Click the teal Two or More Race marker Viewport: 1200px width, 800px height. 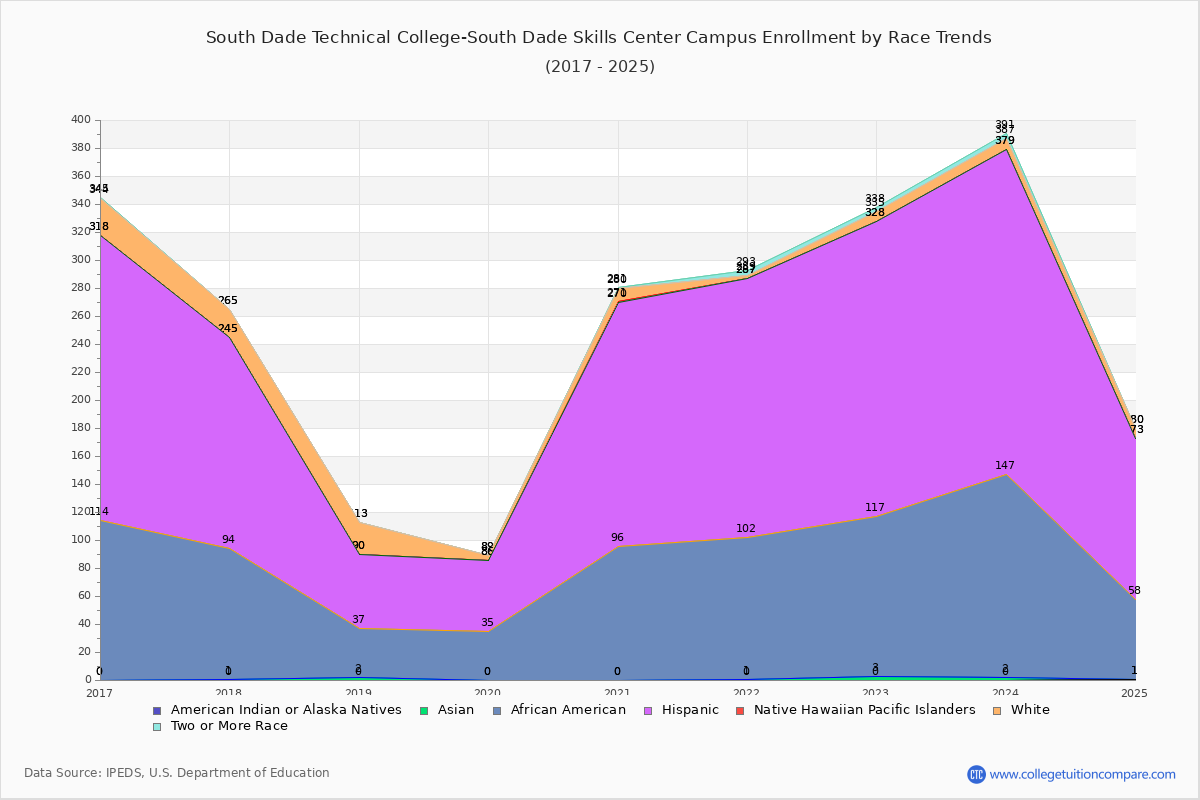156,726
